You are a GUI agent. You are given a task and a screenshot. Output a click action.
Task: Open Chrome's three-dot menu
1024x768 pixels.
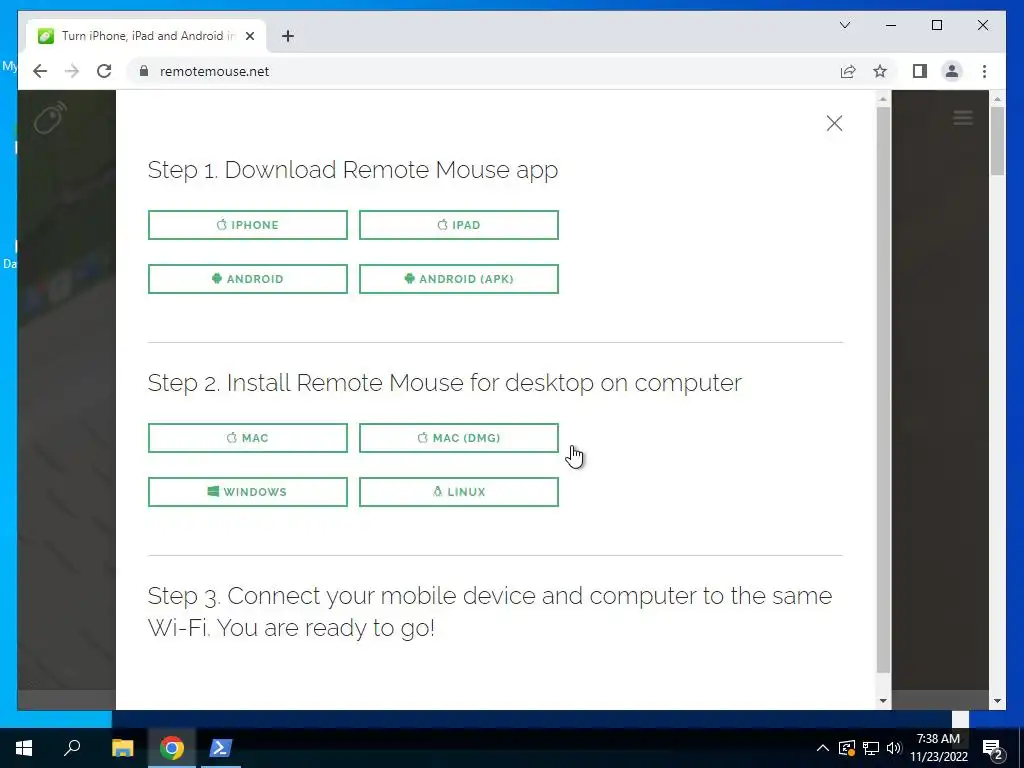984,71
